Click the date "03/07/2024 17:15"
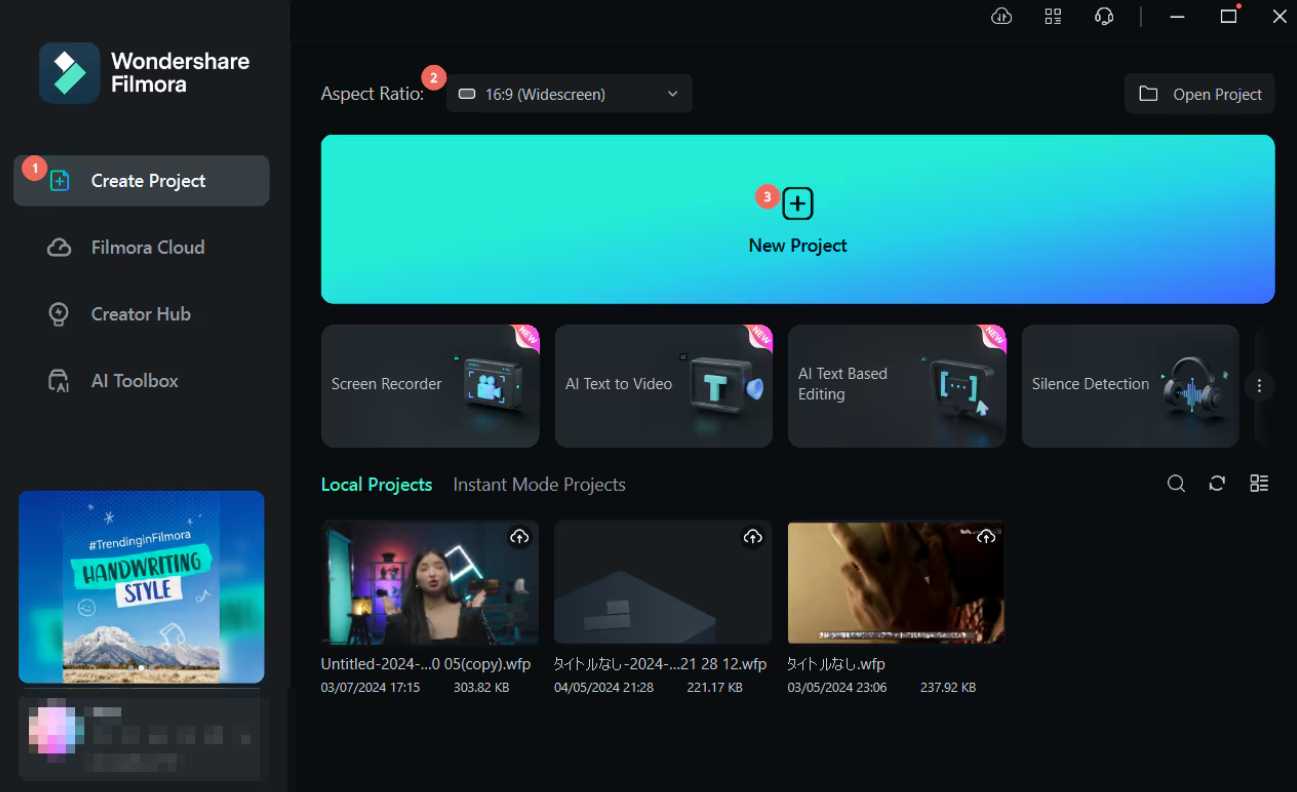 (370, 688)
